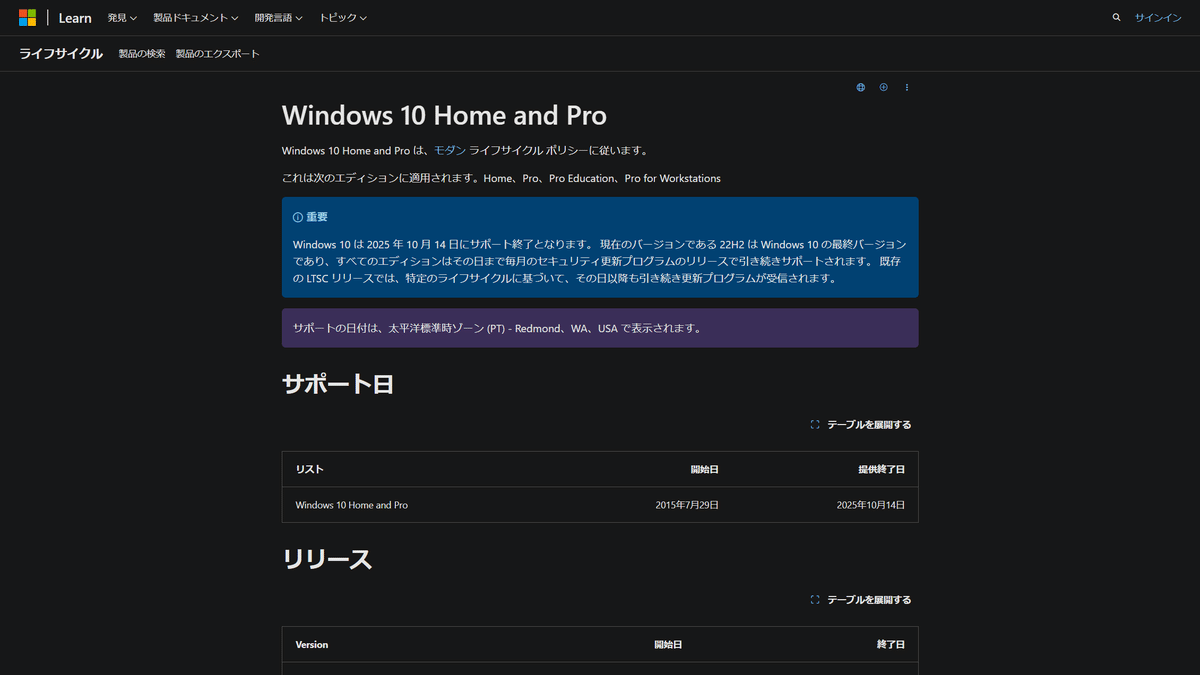Click the 2015年7月29日 start date cell
The height and width of the screenshot is (675, 1200).
point(687,505)
